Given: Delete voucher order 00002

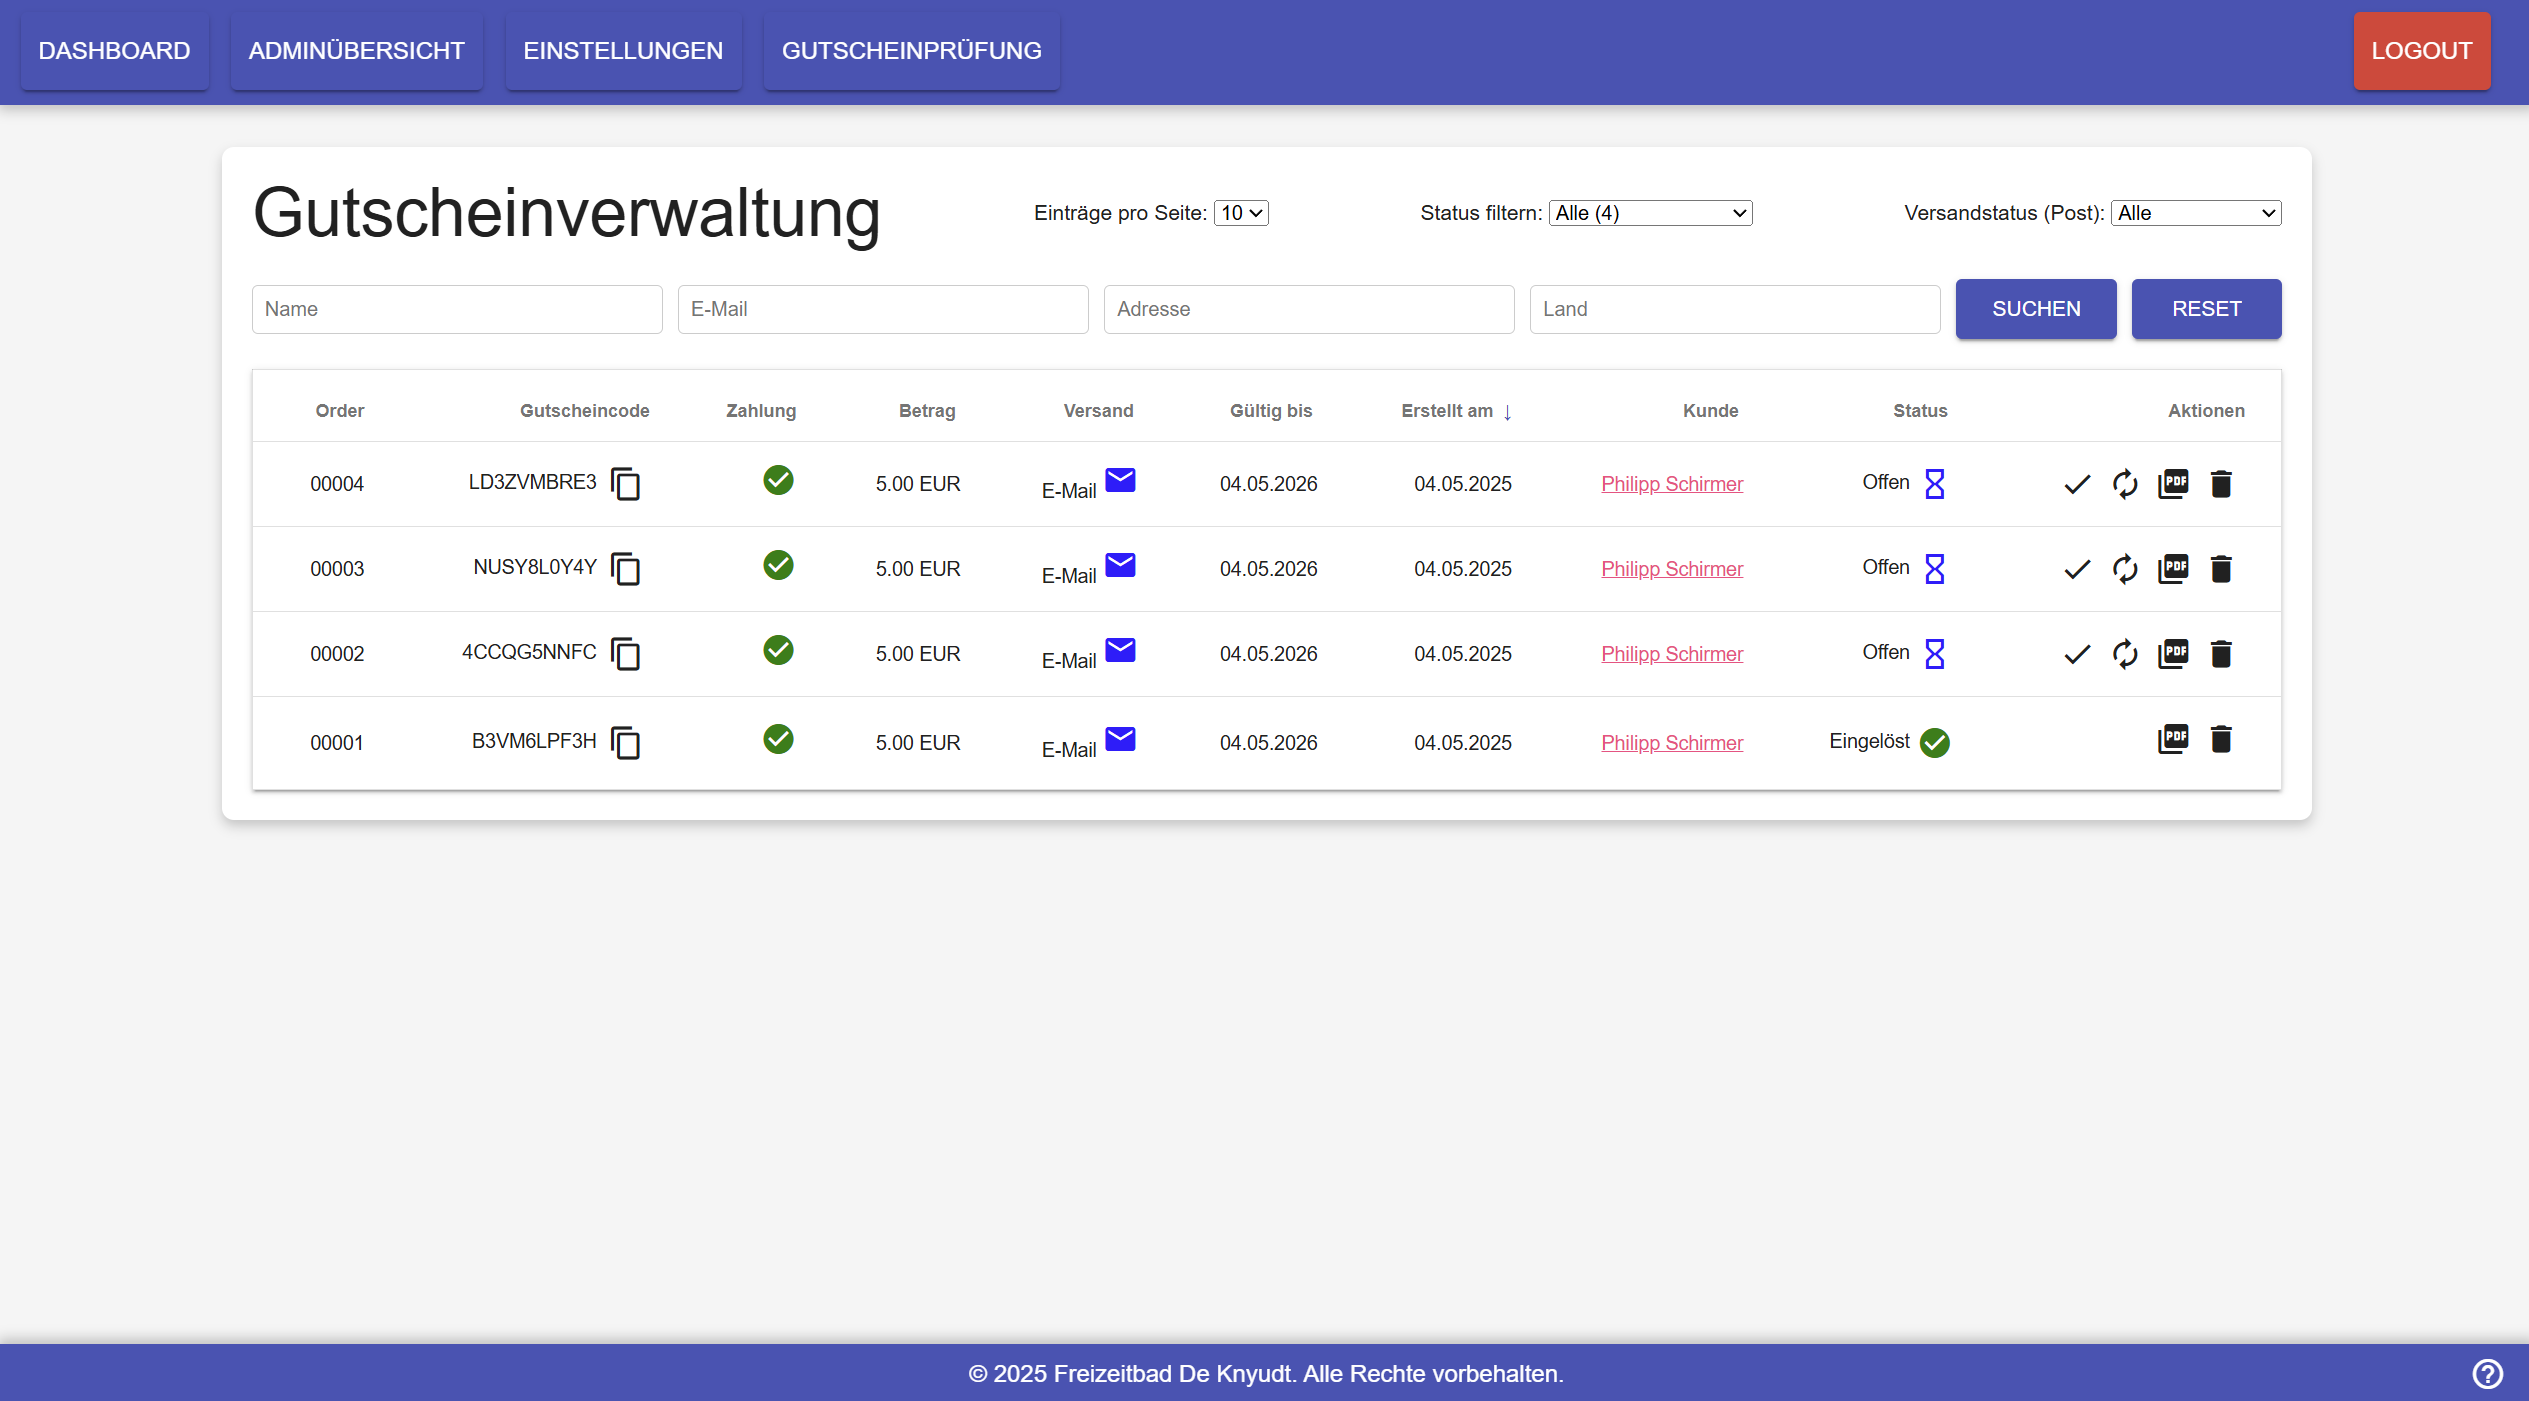Looking at the screenshot, I should click(x=2221, y=654).
